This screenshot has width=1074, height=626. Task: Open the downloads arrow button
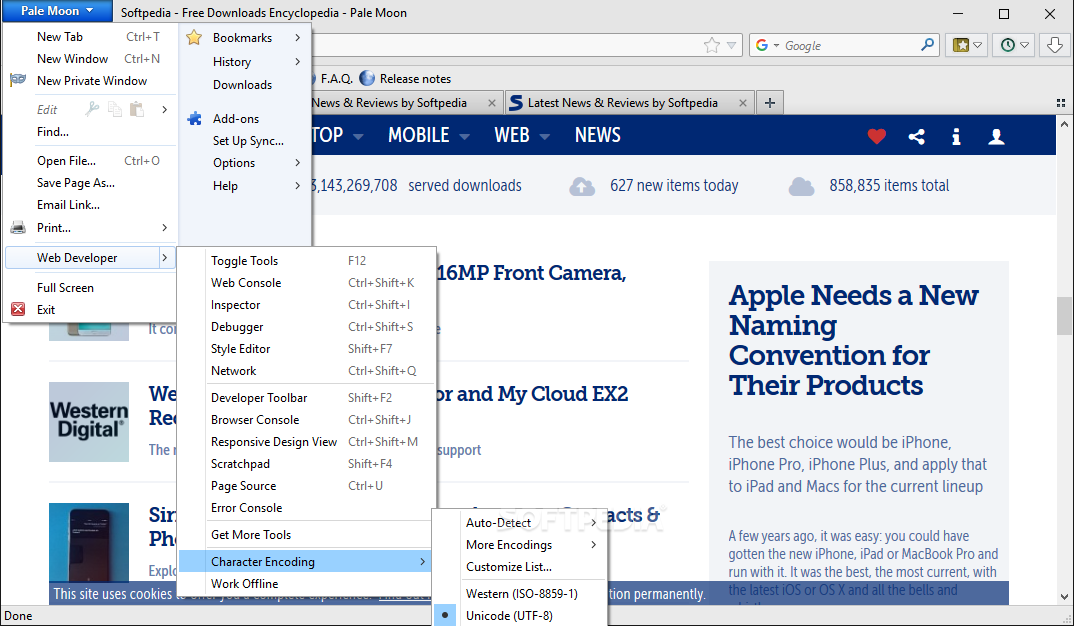point(1055,45)
